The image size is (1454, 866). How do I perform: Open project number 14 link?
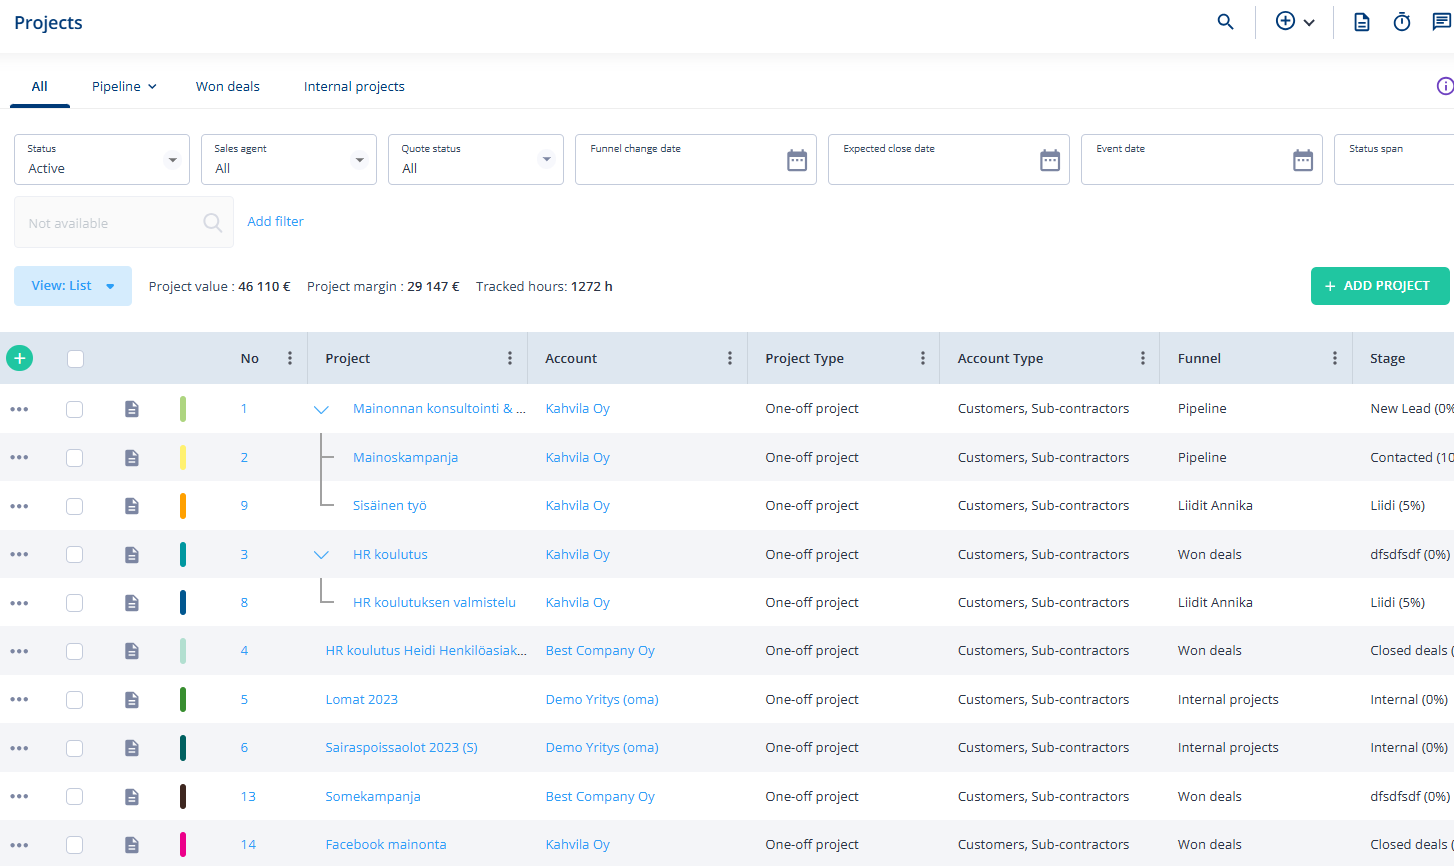(x=248, y=845)
